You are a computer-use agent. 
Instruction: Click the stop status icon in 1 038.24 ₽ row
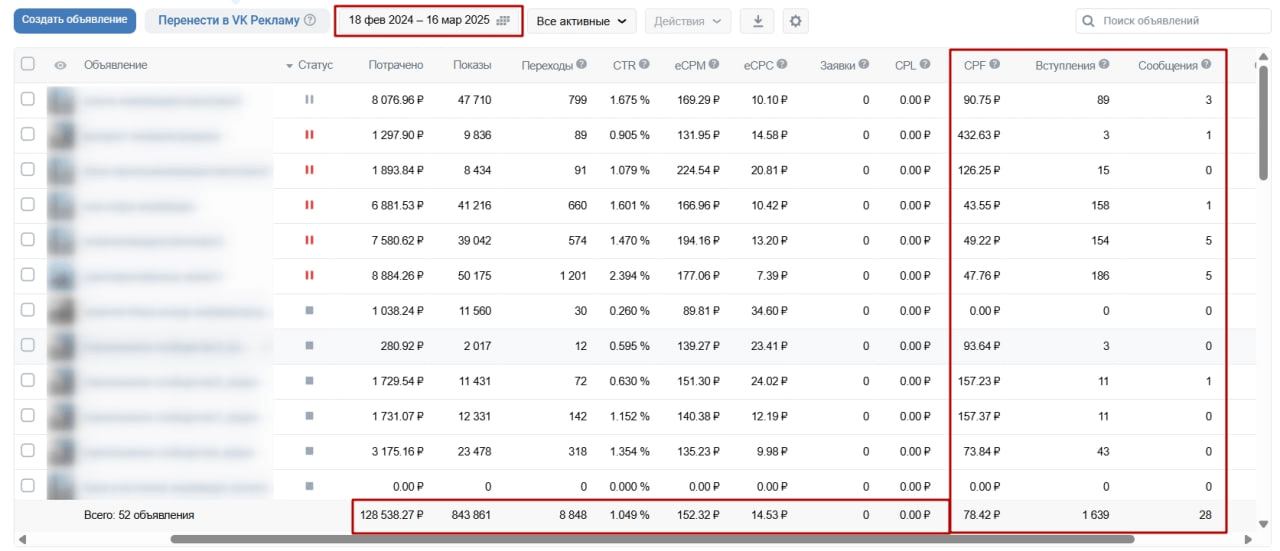click(309, 311)
